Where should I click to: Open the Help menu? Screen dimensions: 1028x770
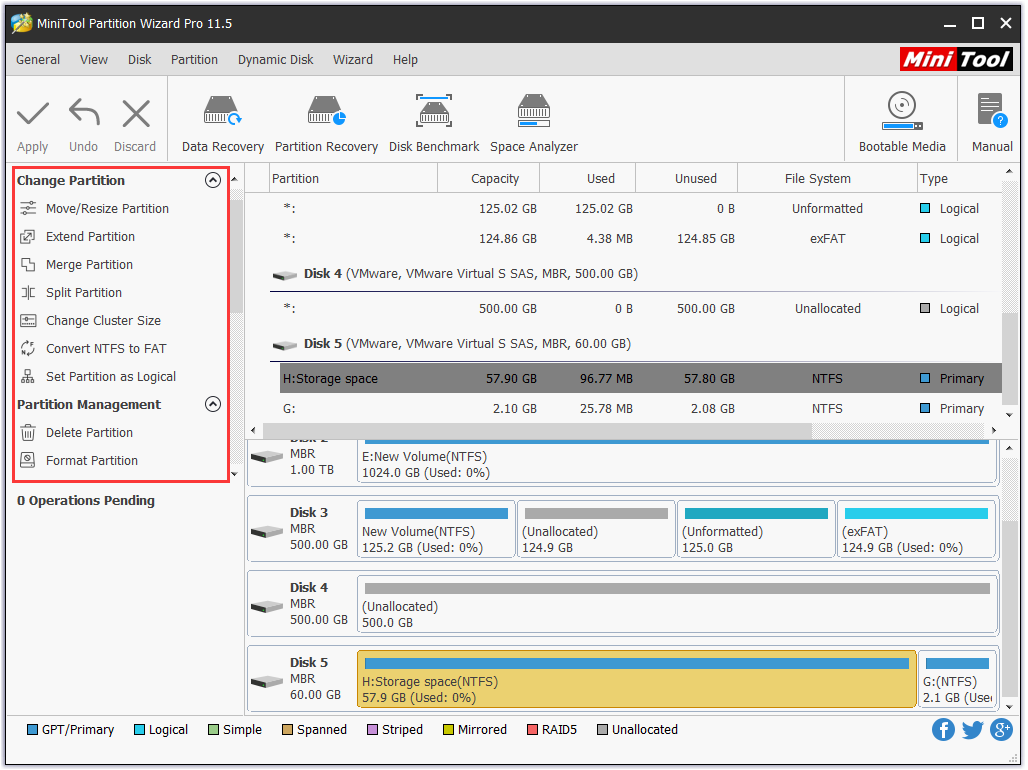point(405,60)
